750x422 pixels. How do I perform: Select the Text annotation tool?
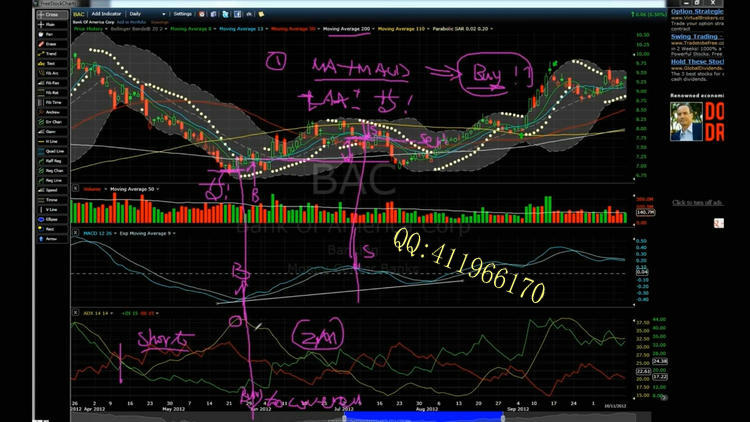click(52, 64)
